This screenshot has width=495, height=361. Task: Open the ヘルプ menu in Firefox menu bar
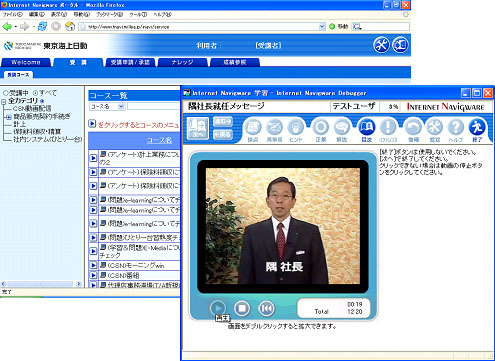coord(163,15)
